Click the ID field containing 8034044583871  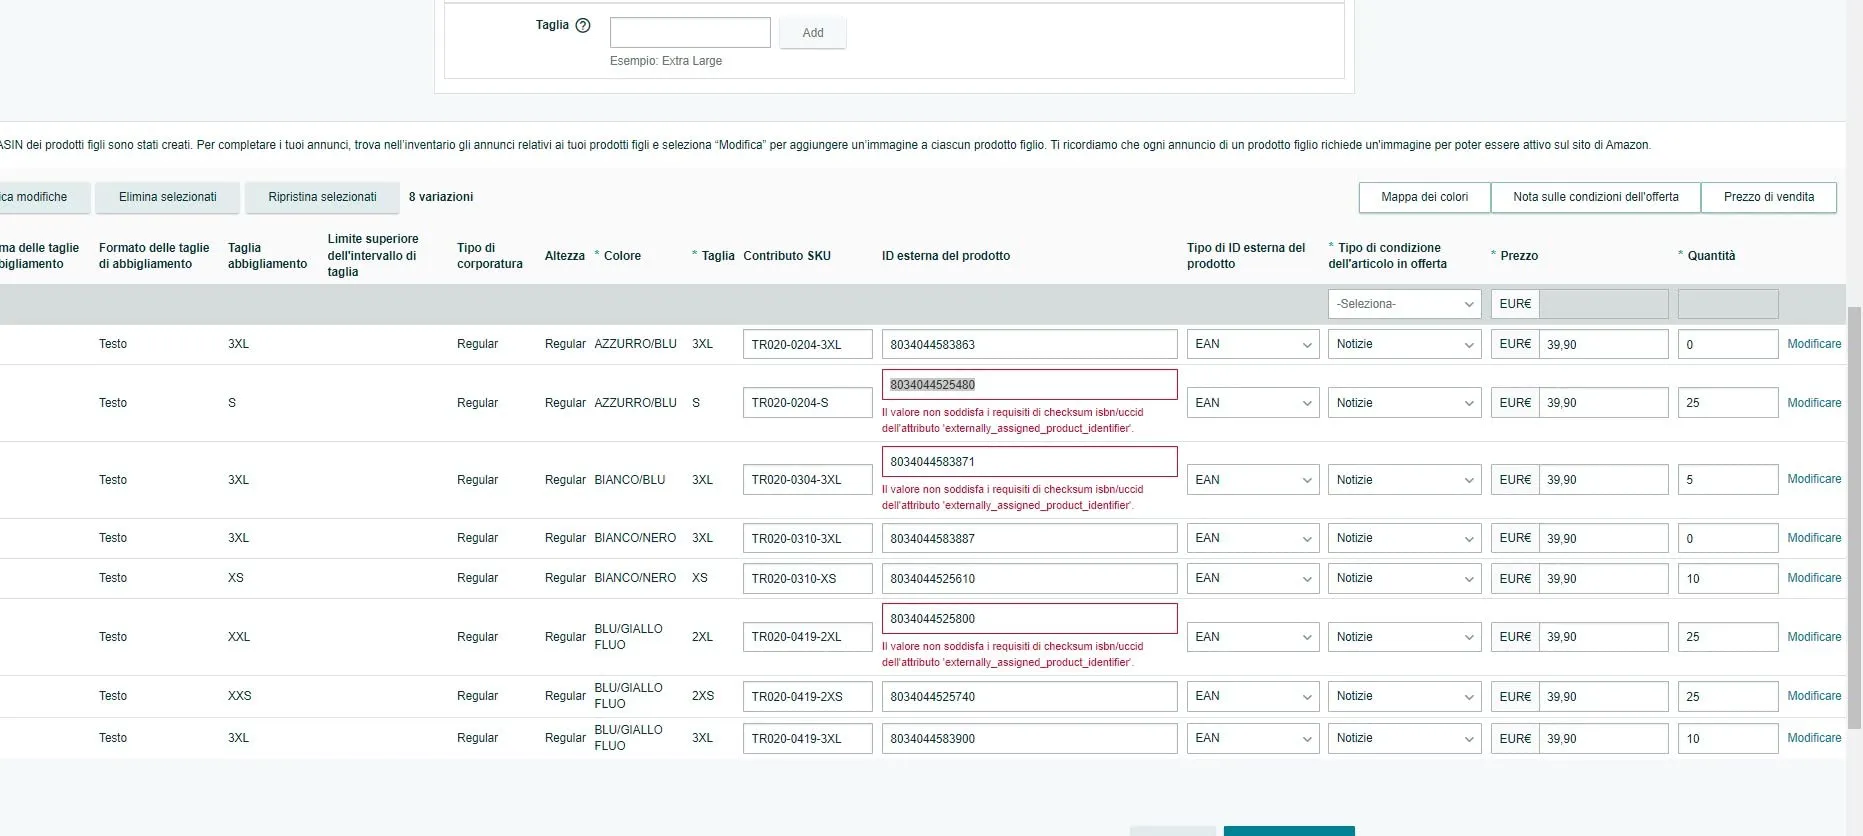point(1029,462)
